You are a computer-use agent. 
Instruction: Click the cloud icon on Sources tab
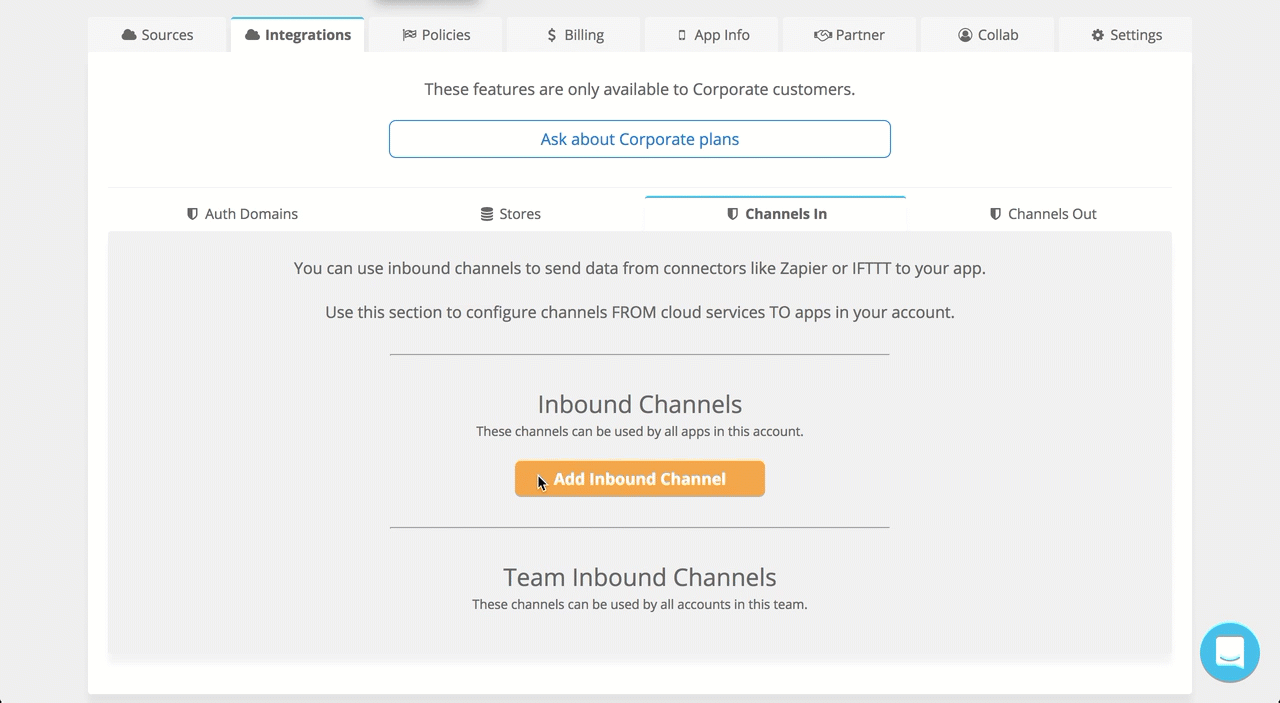click(x=129, y=35)
